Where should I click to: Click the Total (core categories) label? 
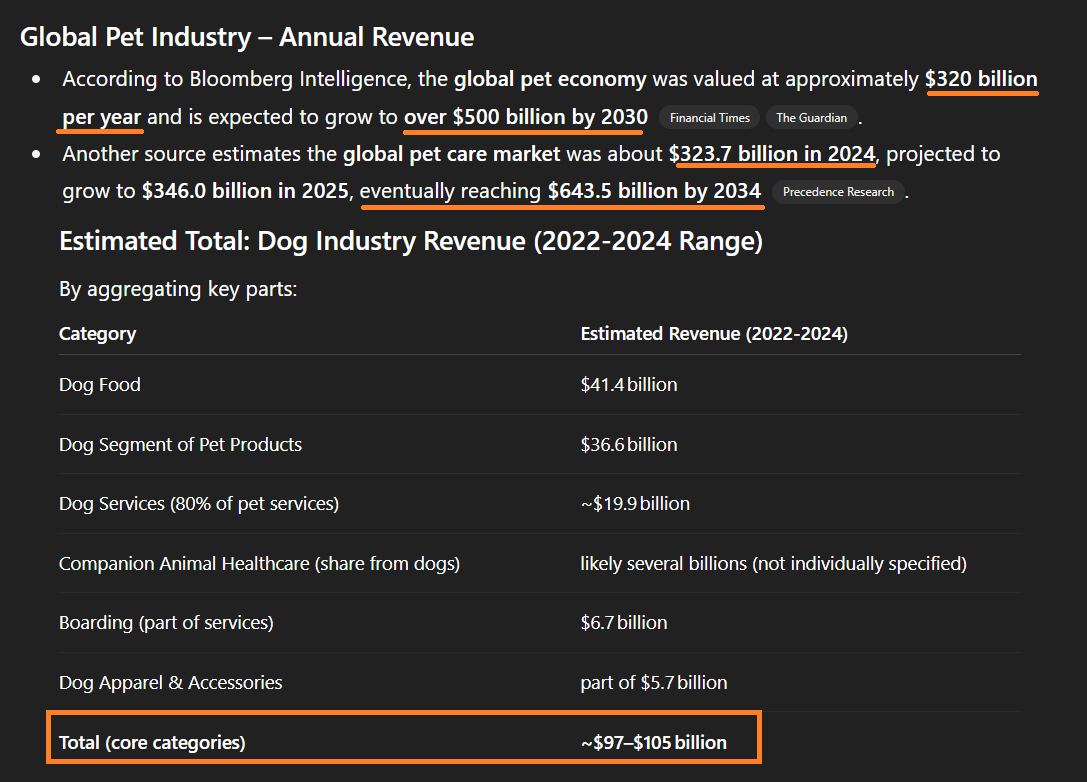tap(152, 743)
